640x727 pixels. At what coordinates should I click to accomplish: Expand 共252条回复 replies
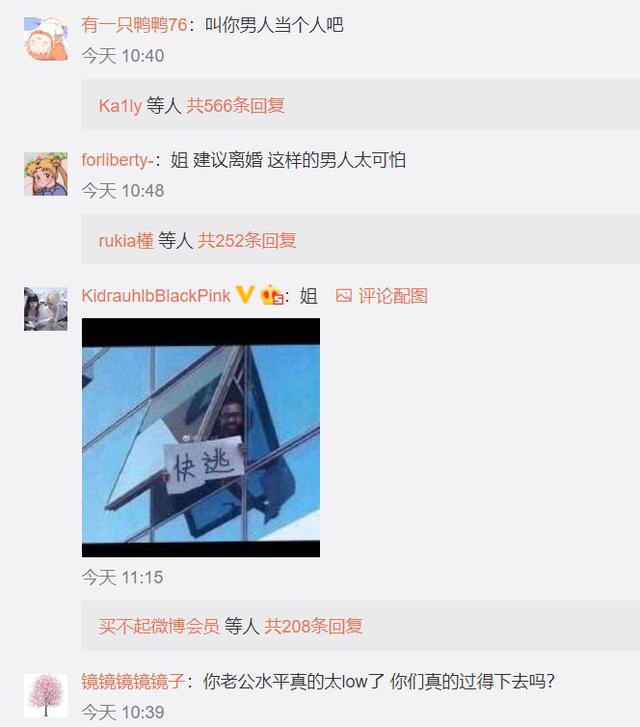pos(247,240)
